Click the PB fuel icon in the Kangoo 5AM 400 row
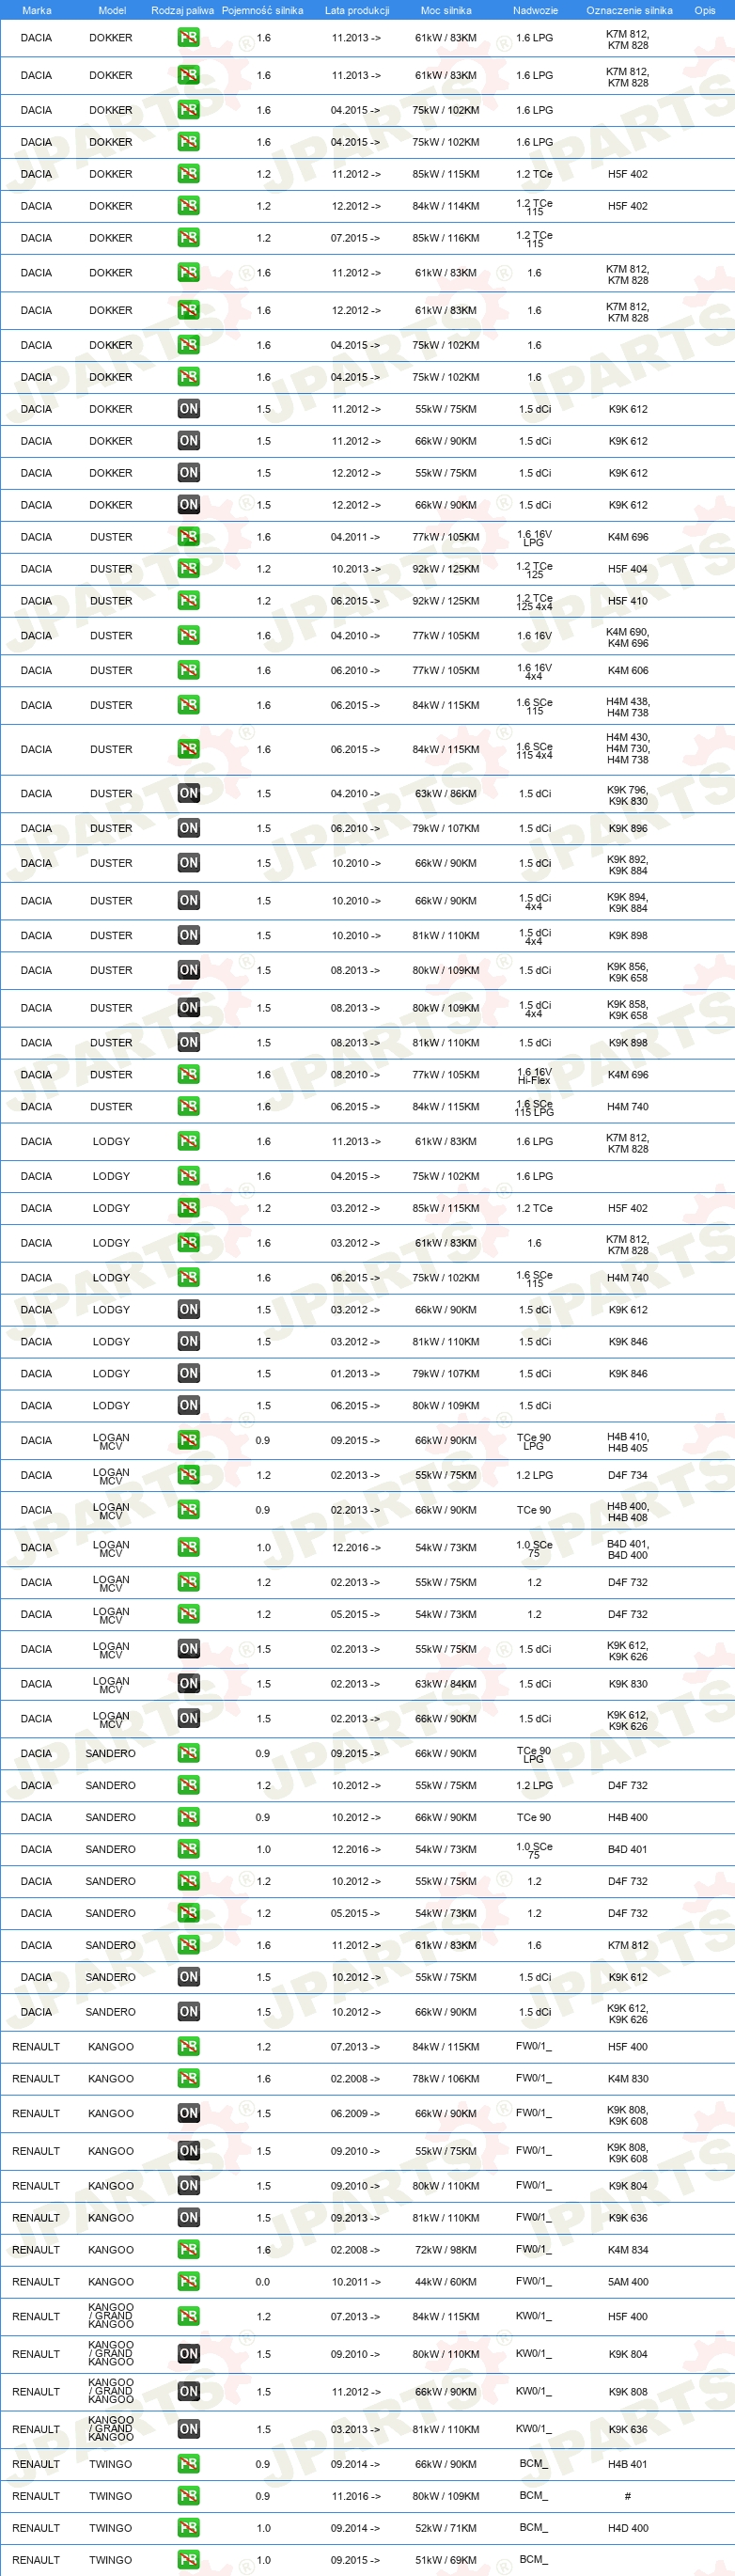This screenshot has height=2576, width=735. (188, 2282)
